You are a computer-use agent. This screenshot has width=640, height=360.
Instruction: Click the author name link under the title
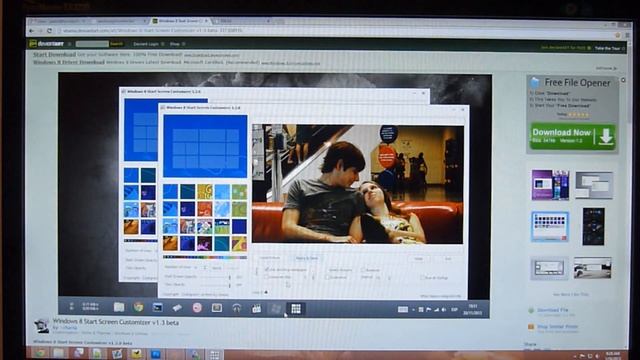(69, 328)
